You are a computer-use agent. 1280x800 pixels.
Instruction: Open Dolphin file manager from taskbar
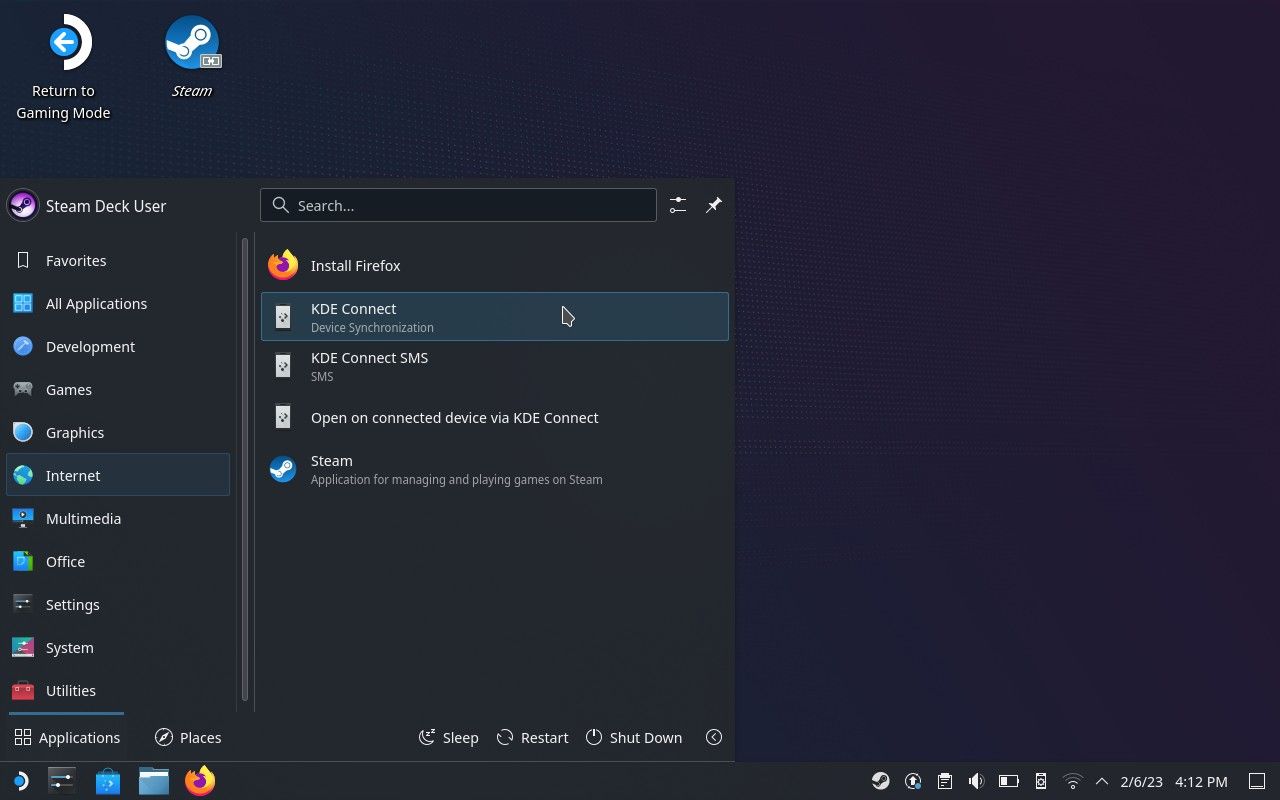tap(154, 781)
